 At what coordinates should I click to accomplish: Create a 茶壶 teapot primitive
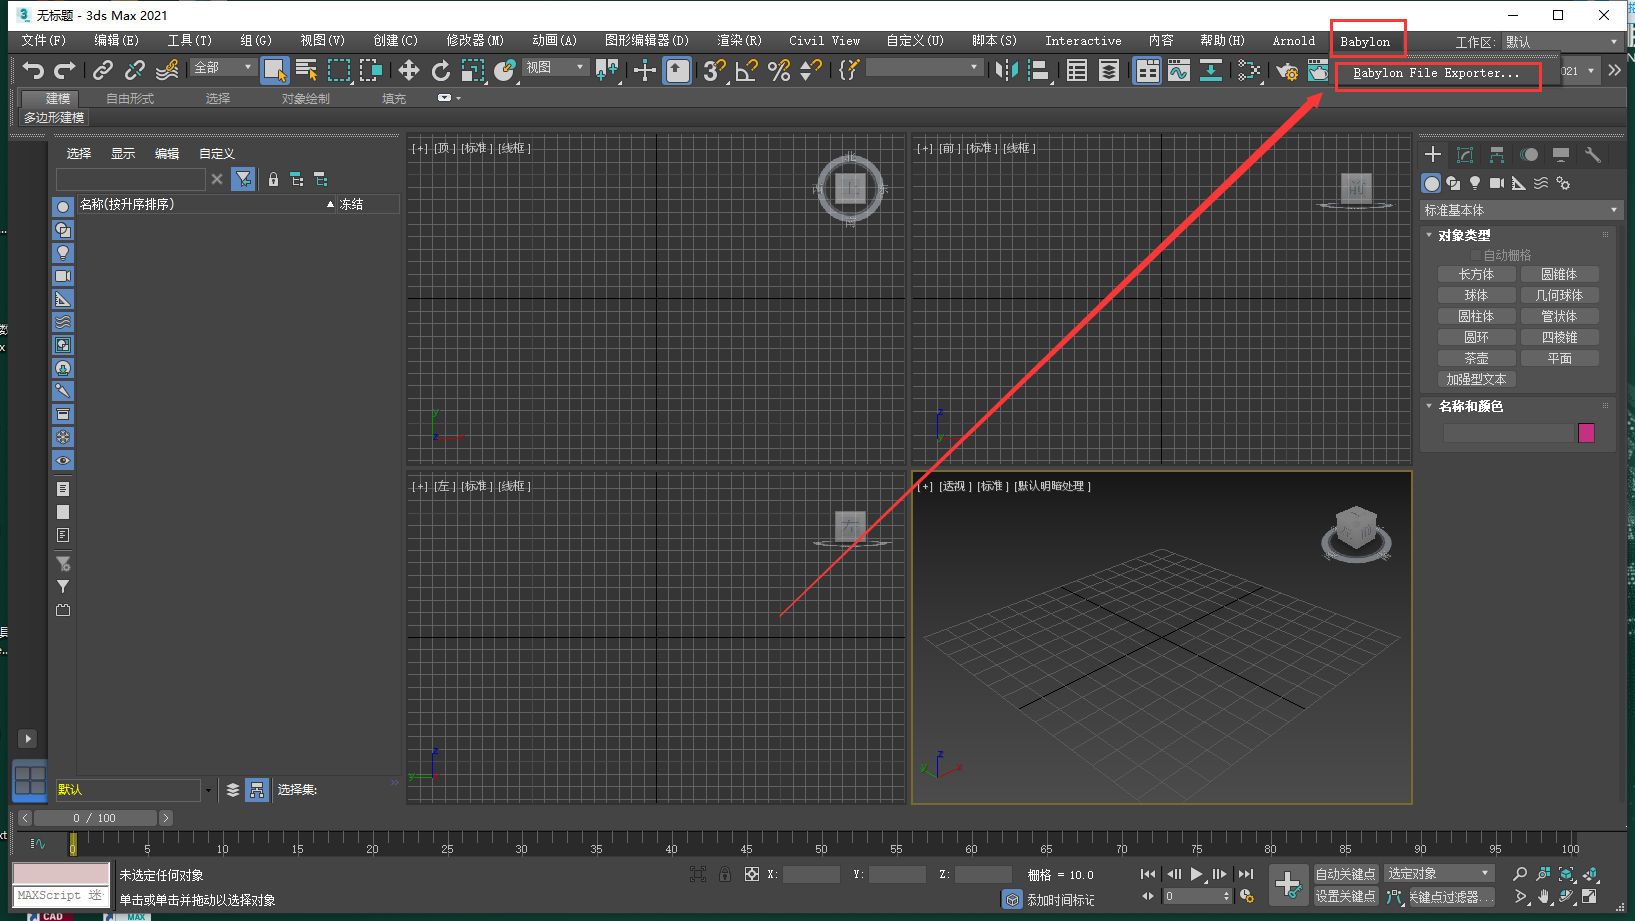(1476, 357)
